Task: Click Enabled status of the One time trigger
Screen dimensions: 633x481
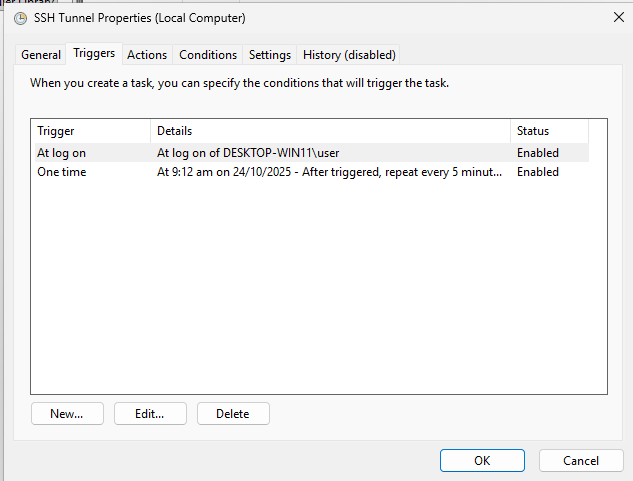Action: coord(538,172)
